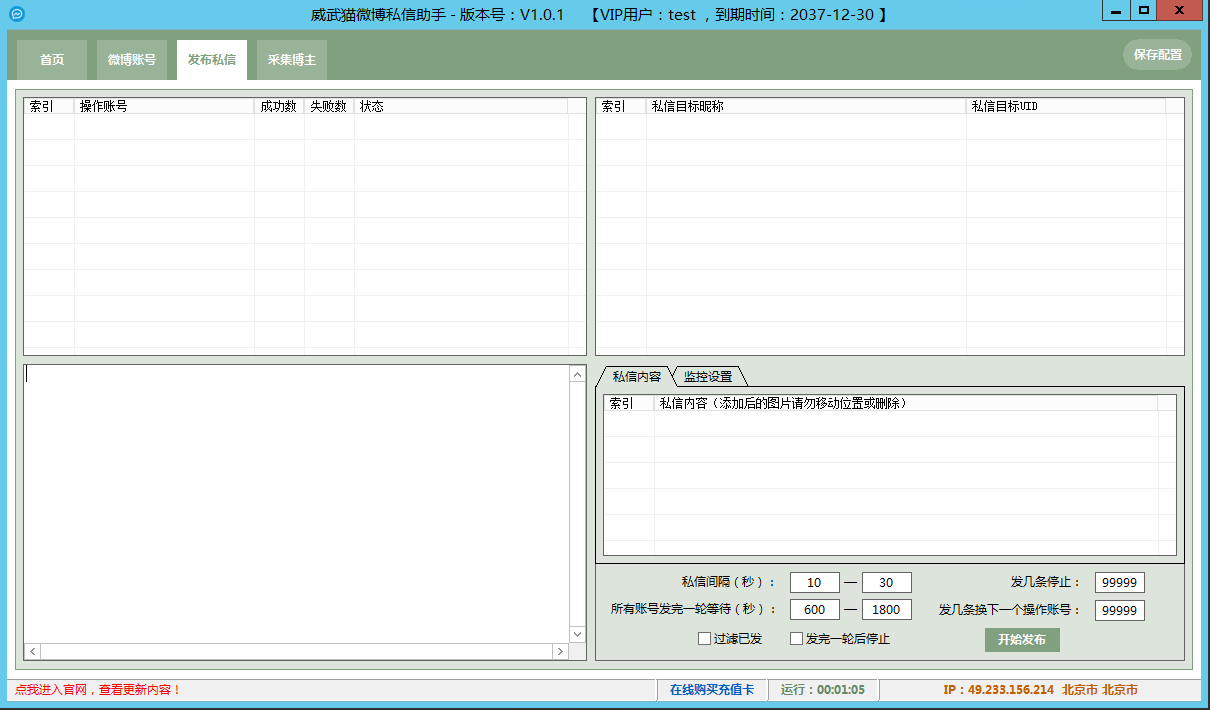
Task: Click the 私信目标UID column header
Action: coord(1066,106)
